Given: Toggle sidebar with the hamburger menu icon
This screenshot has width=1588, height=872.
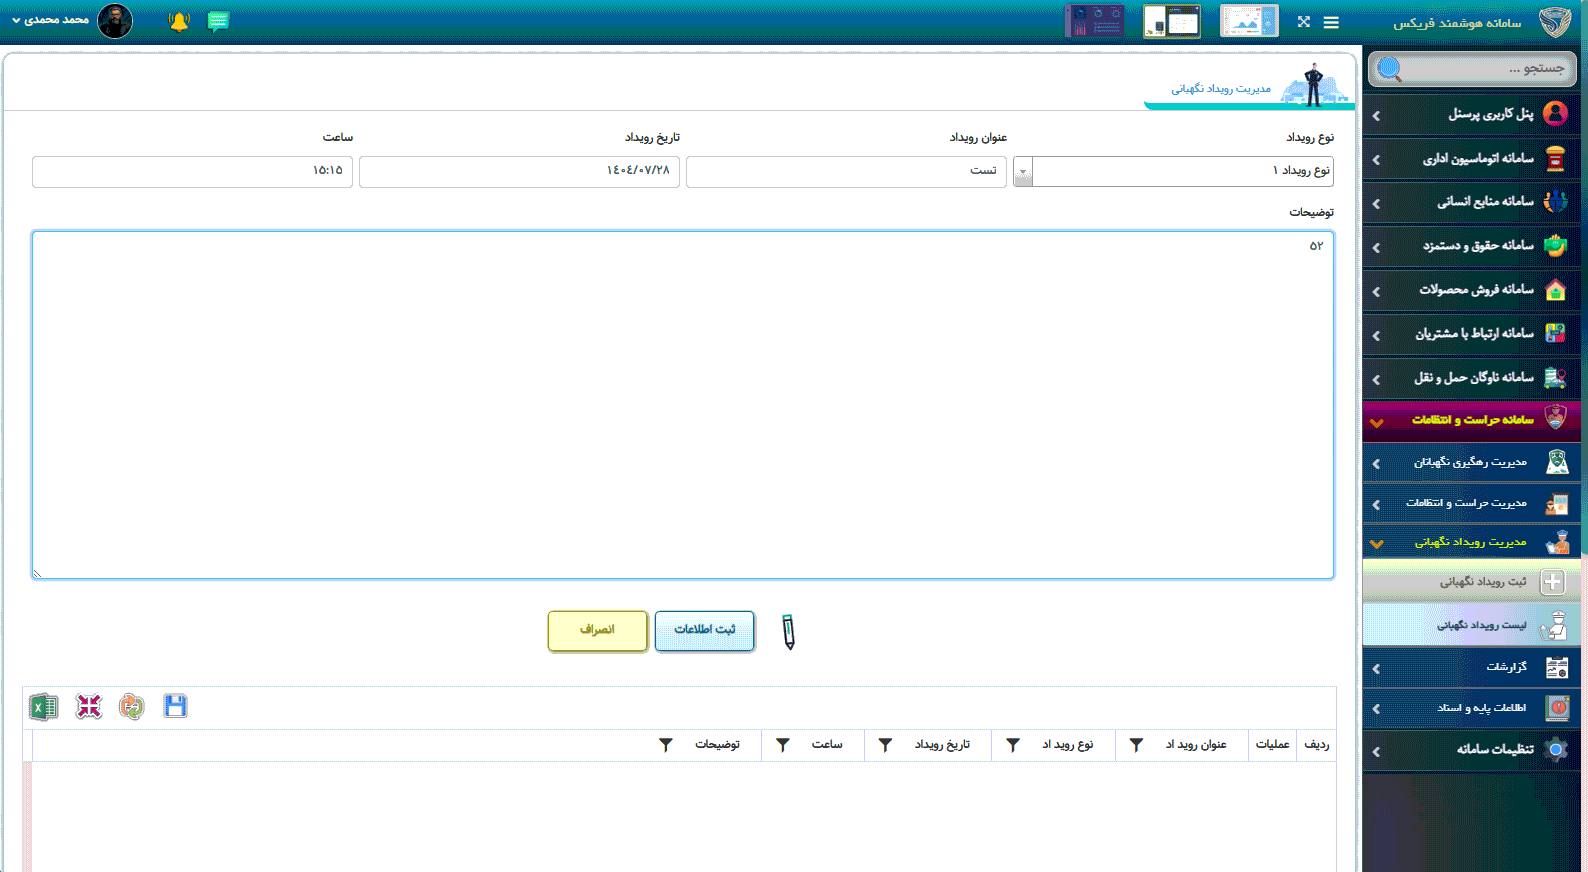Looking at the screenshot, I should pyautogui.click(x=1331, y=22).
